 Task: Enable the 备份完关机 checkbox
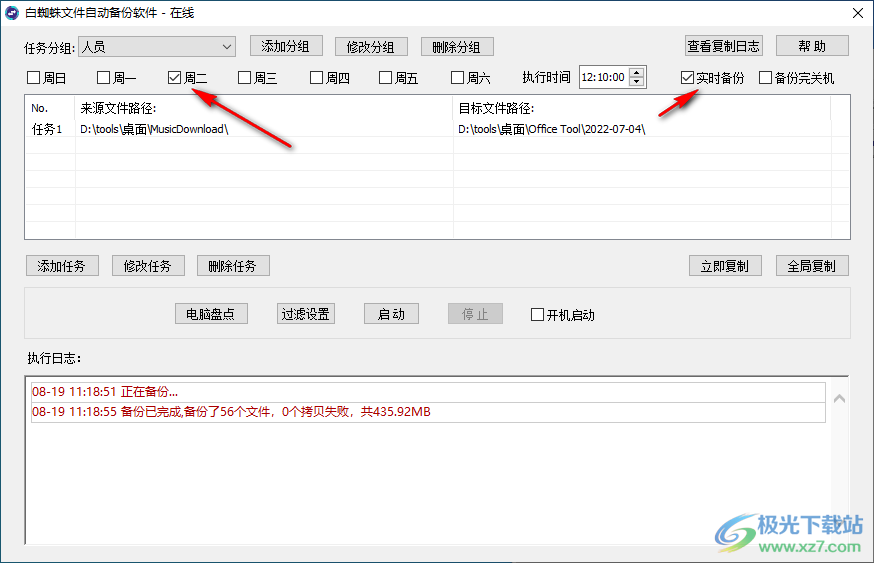765,77
